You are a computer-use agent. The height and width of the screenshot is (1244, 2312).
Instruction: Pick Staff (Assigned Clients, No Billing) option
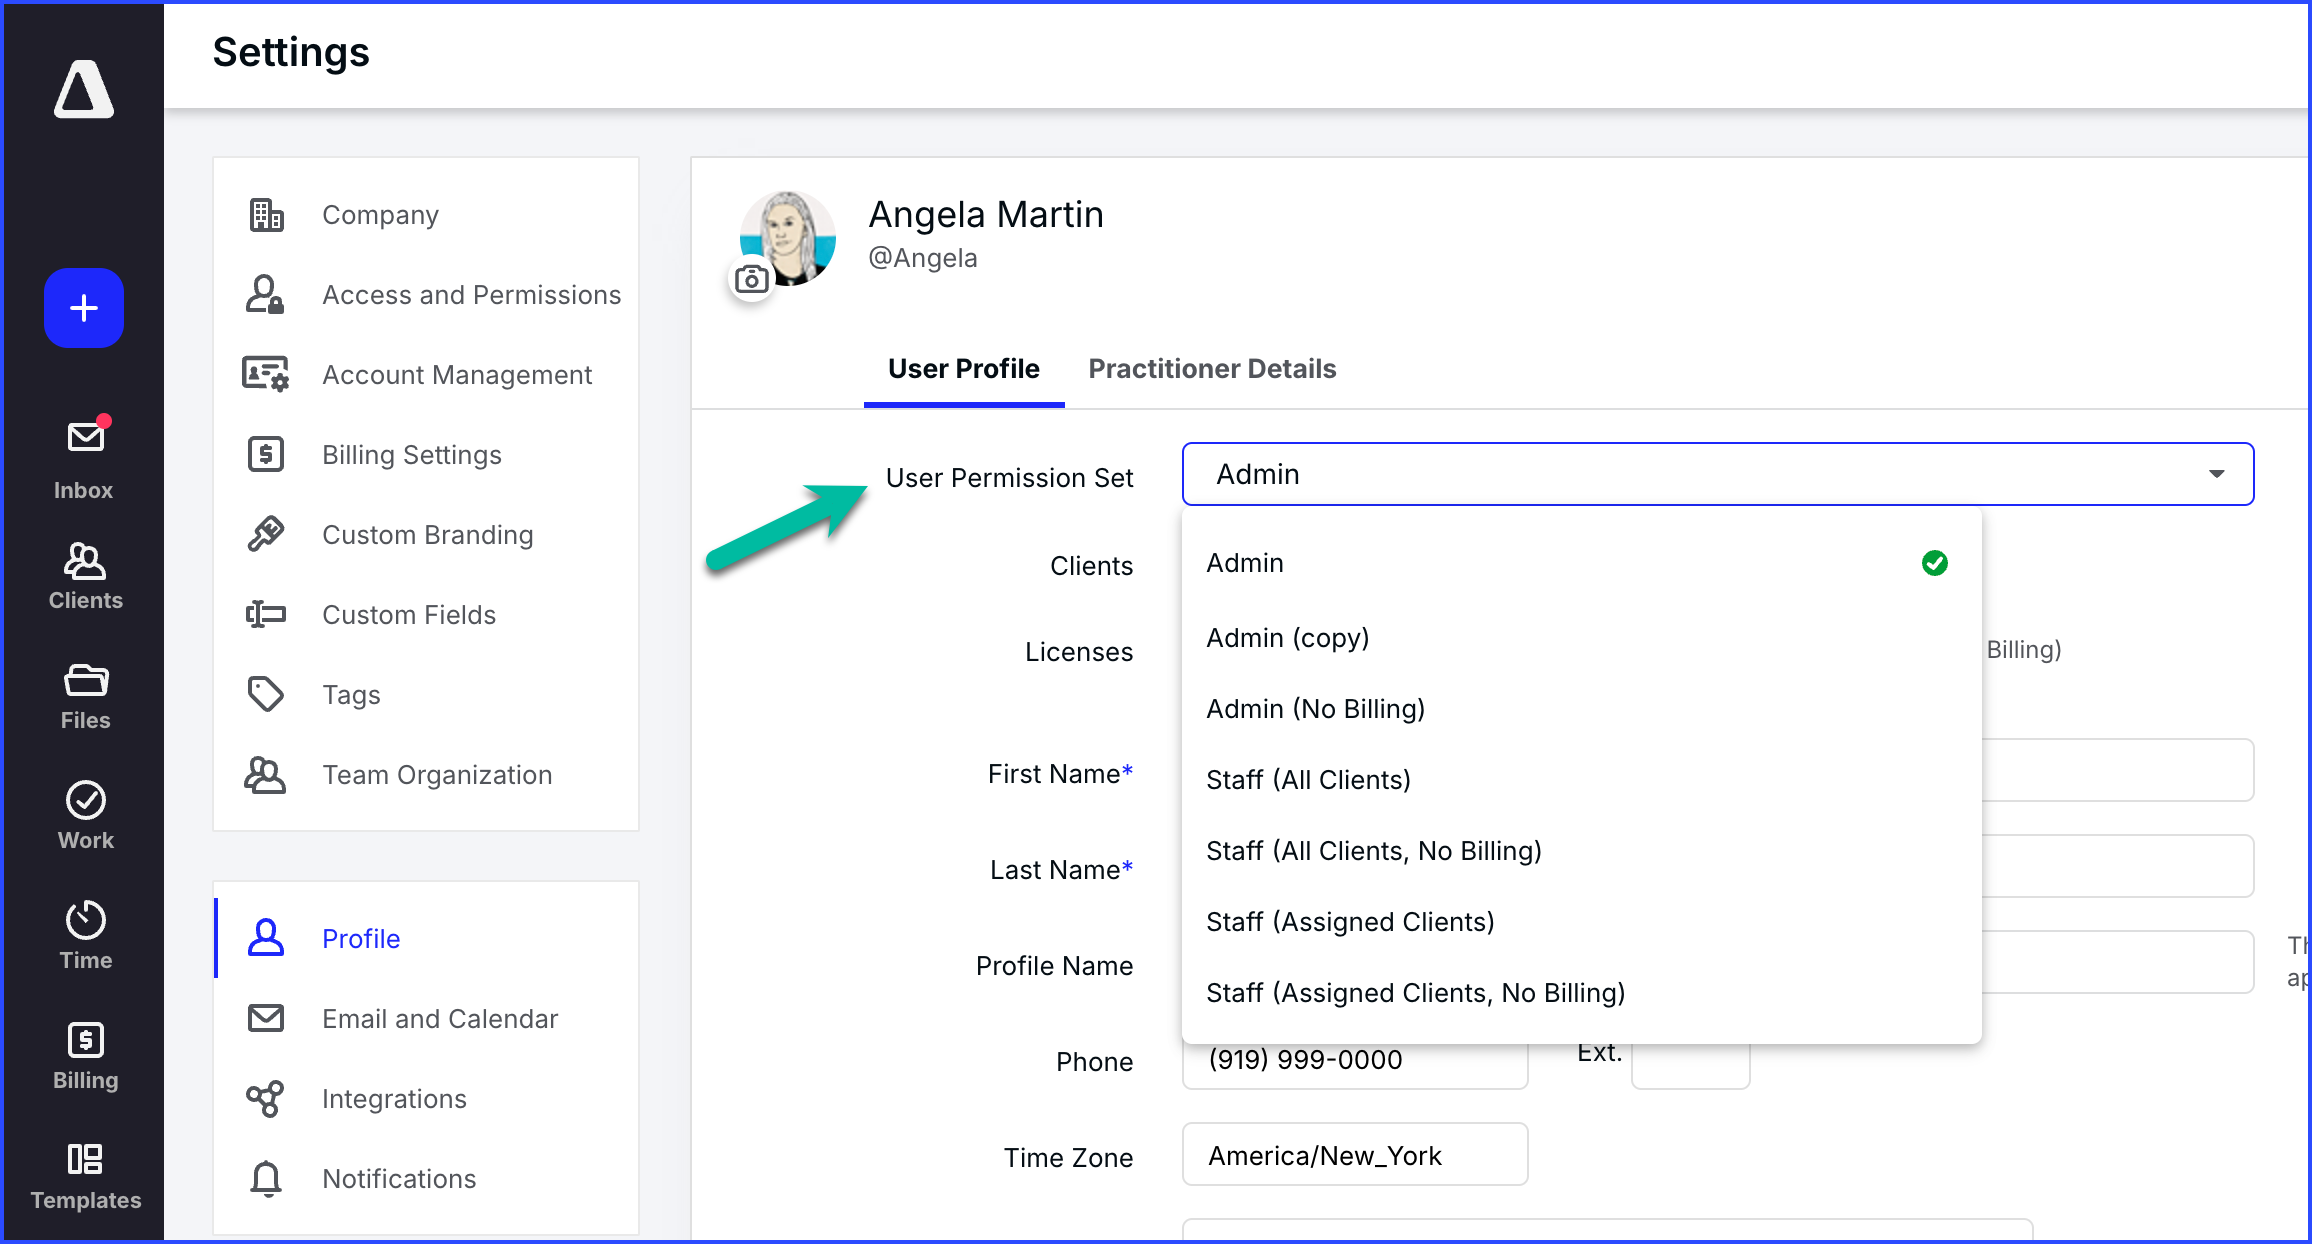tap(1415, 993)
